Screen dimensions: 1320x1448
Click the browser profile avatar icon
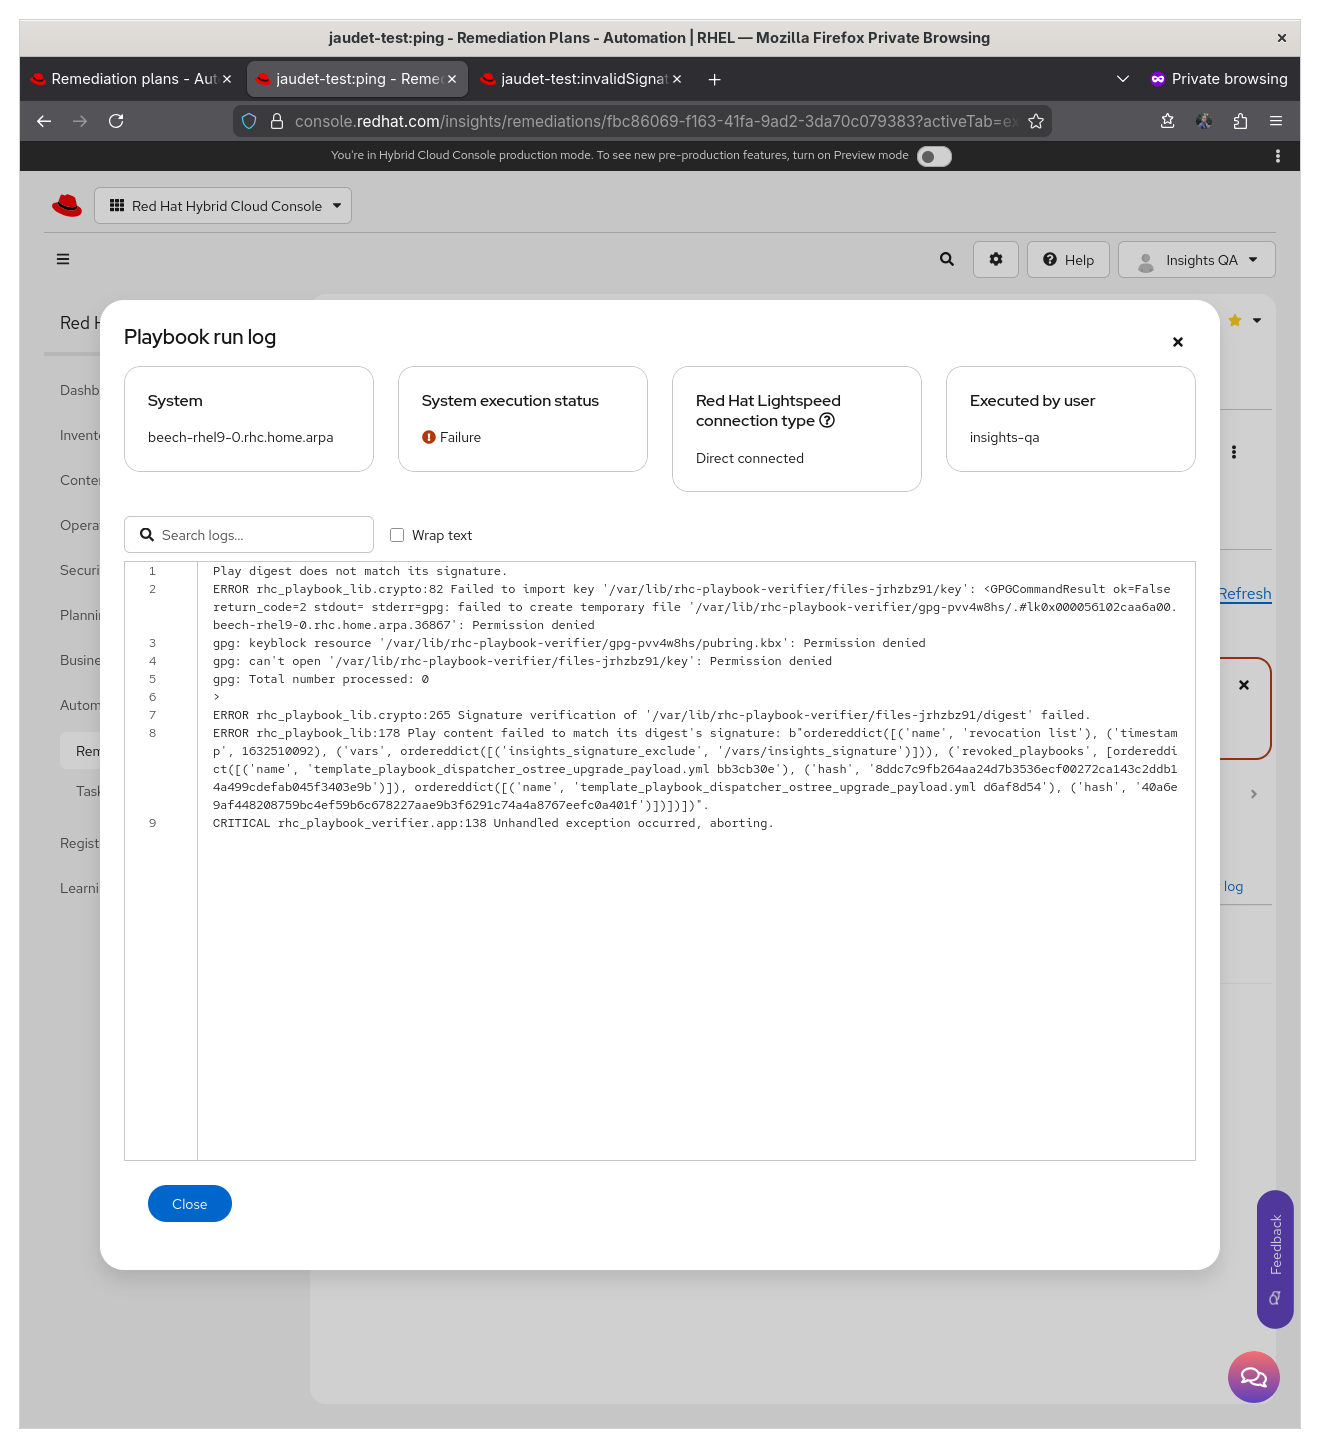[x=1204, y=121]
